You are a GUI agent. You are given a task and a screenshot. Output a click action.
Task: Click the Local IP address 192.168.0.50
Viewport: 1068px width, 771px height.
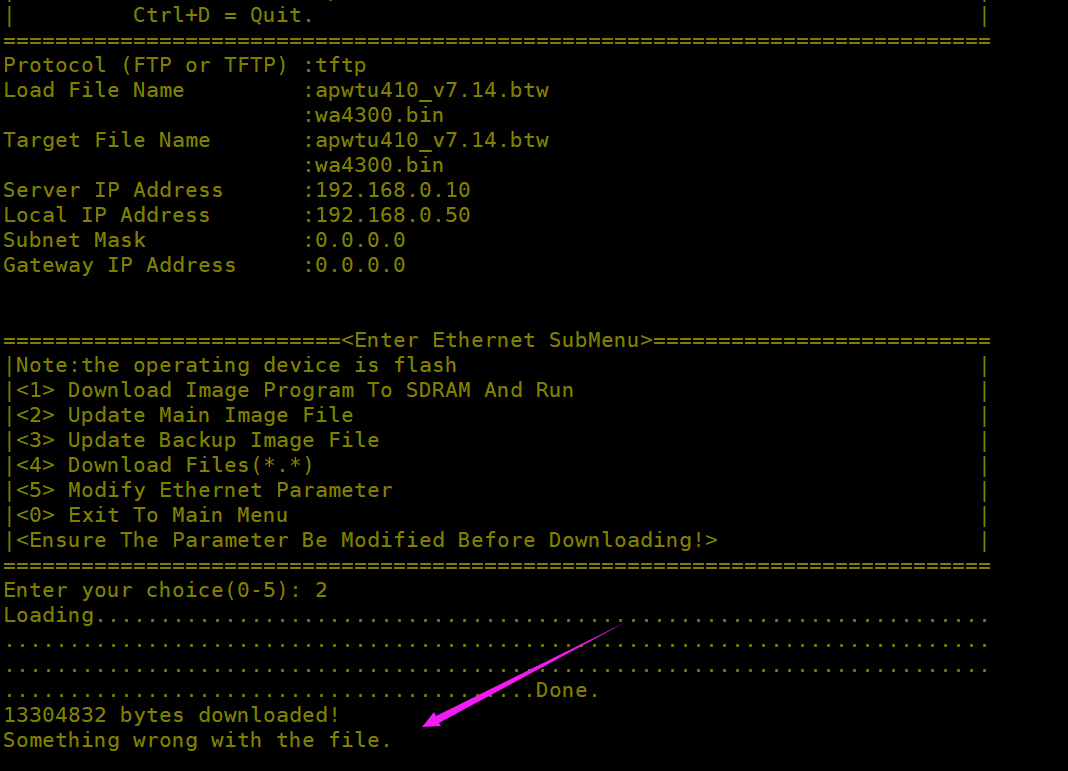392,215
